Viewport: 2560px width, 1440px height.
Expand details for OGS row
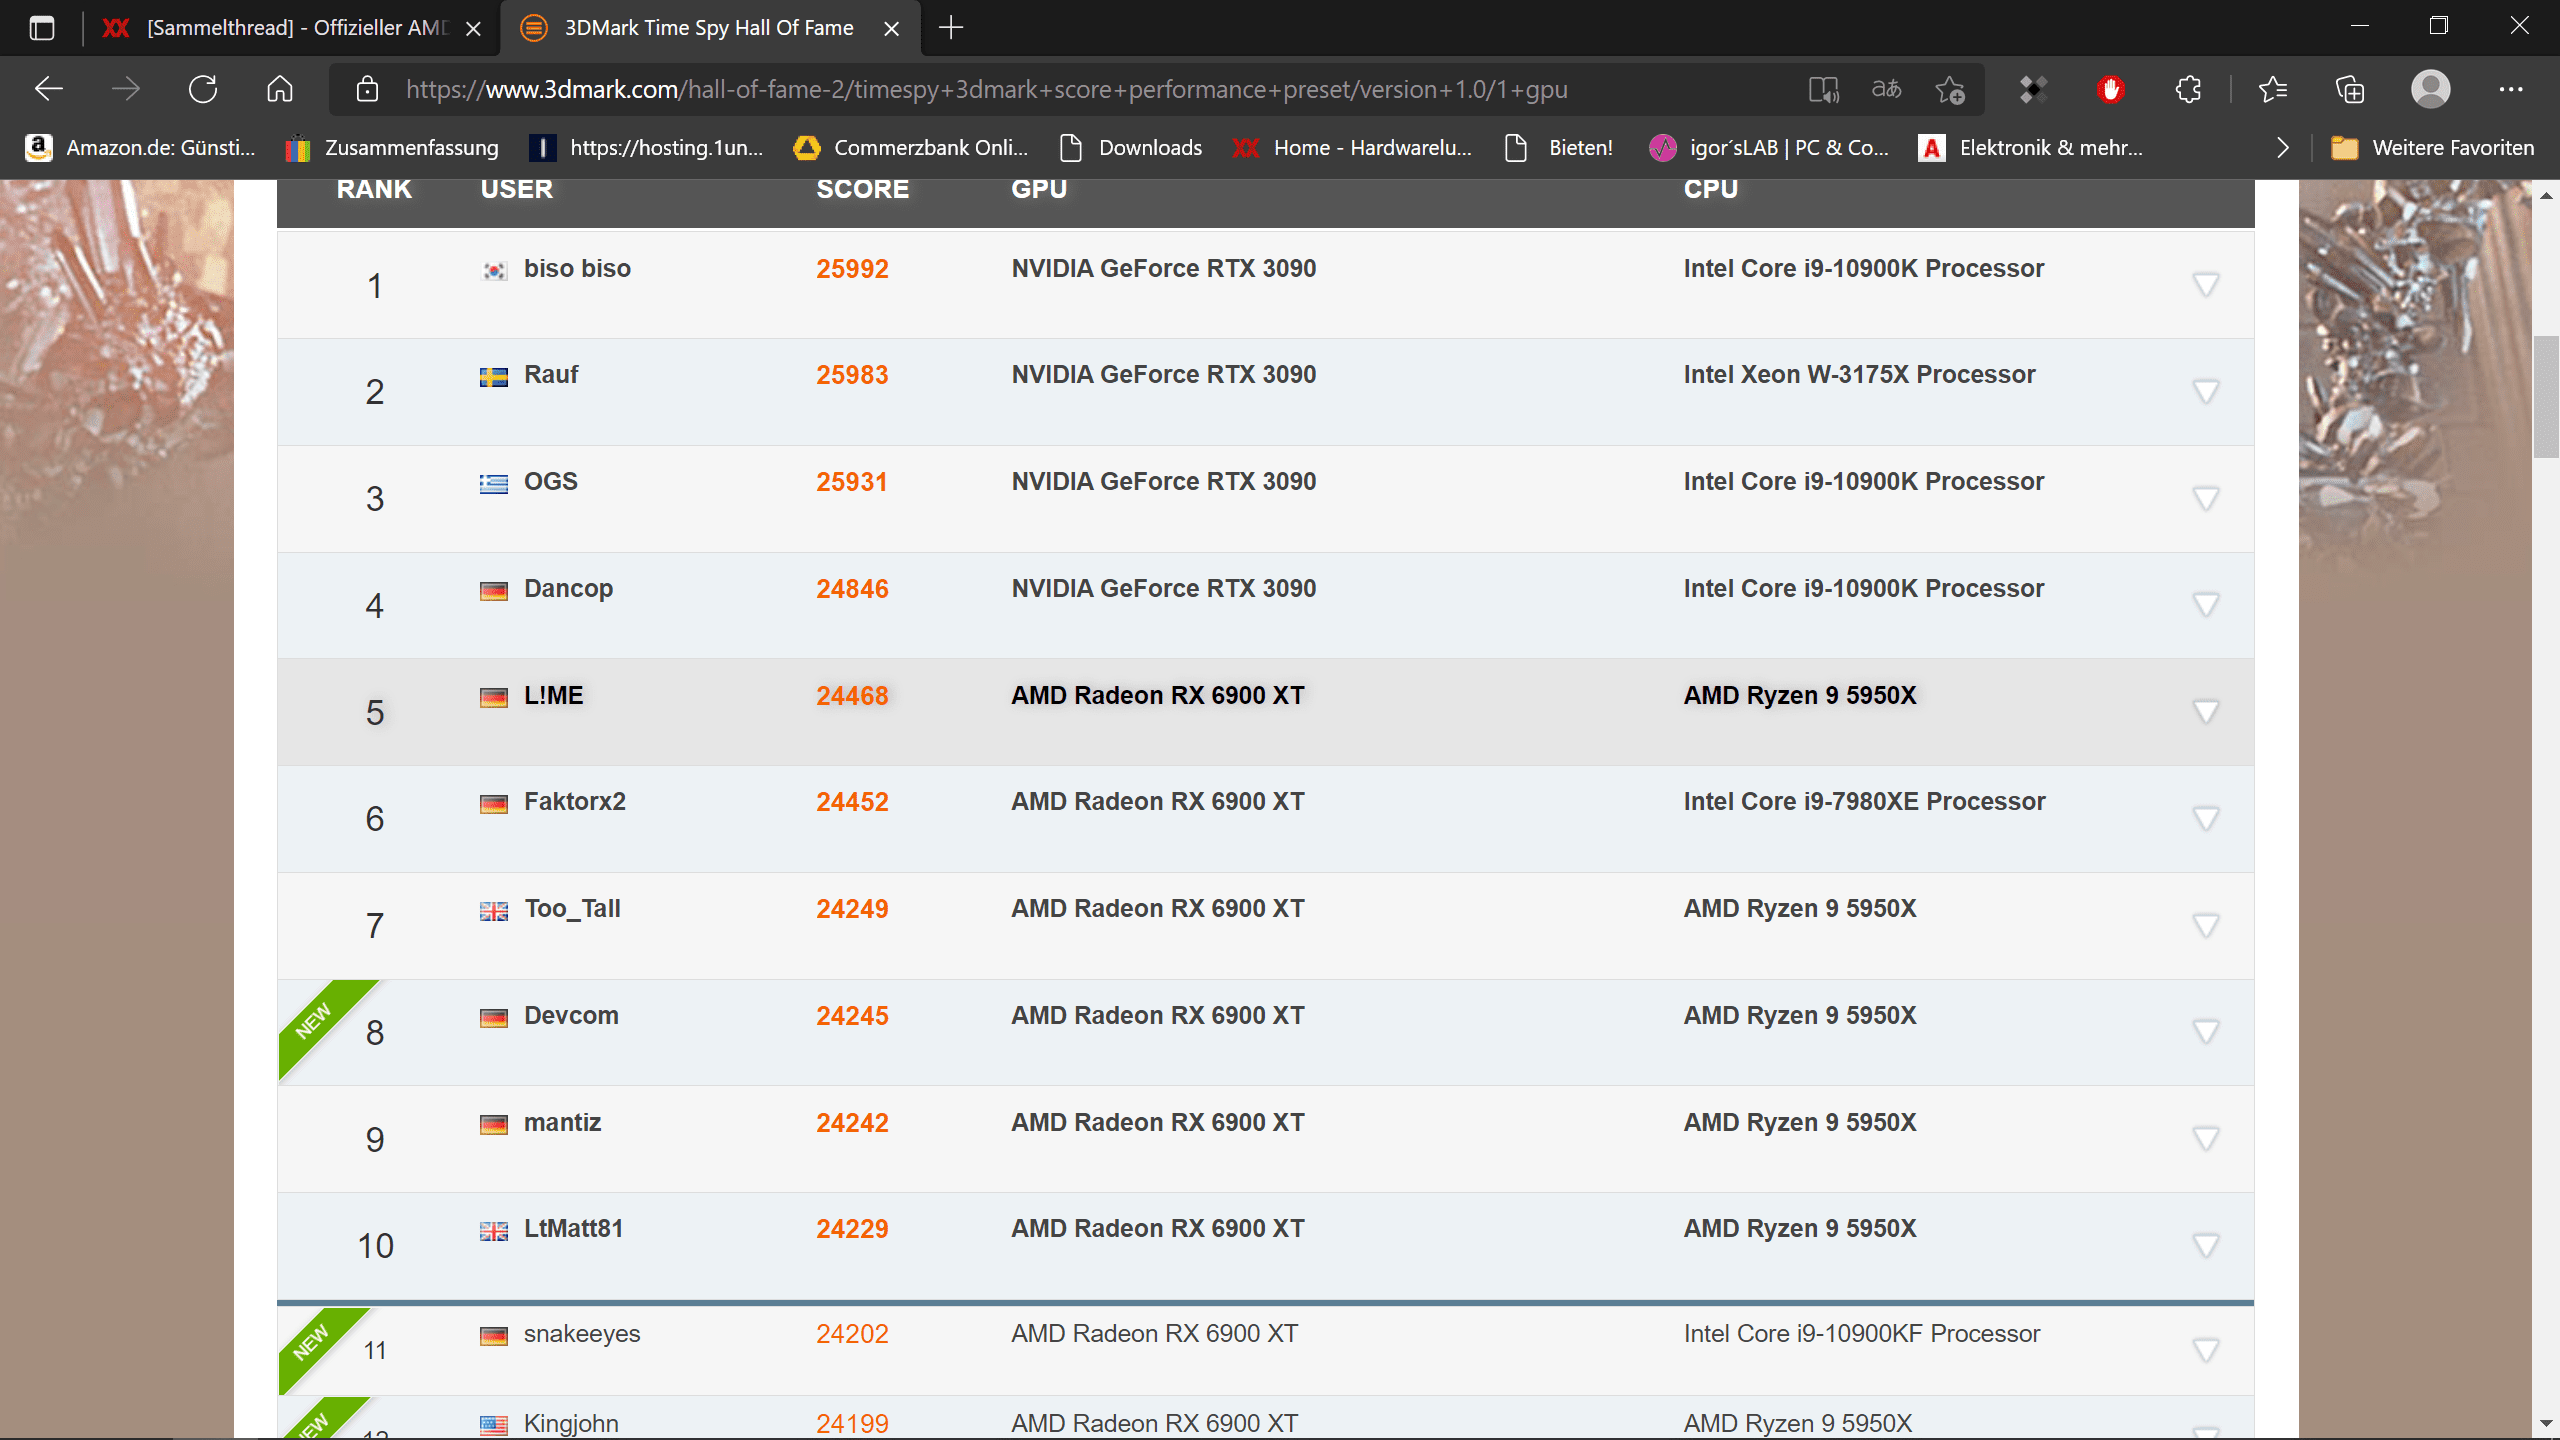(x=2206, y=498)
